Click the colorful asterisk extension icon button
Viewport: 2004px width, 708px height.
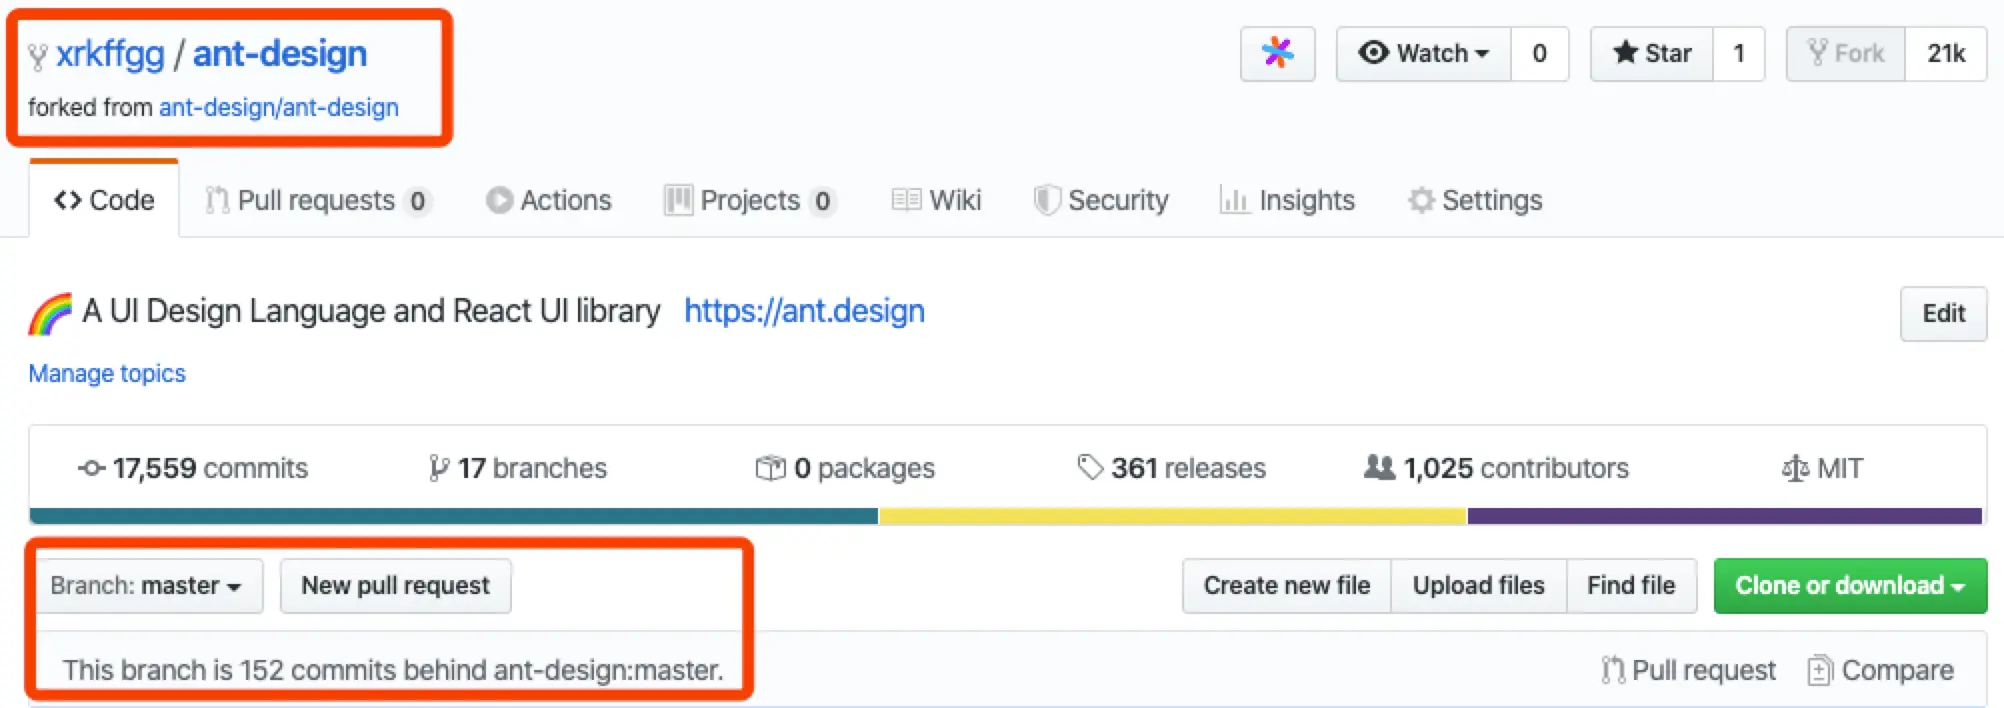(x=1277, y=53)
